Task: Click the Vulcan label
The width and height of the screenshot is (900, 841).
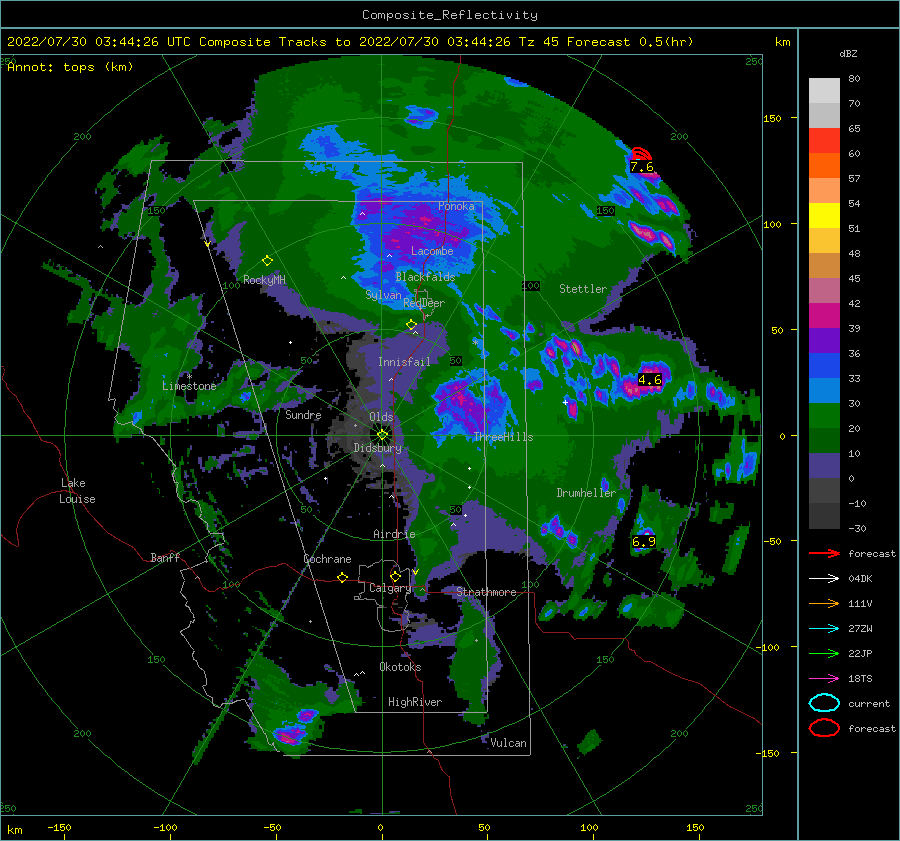Action: coord(509,743)
